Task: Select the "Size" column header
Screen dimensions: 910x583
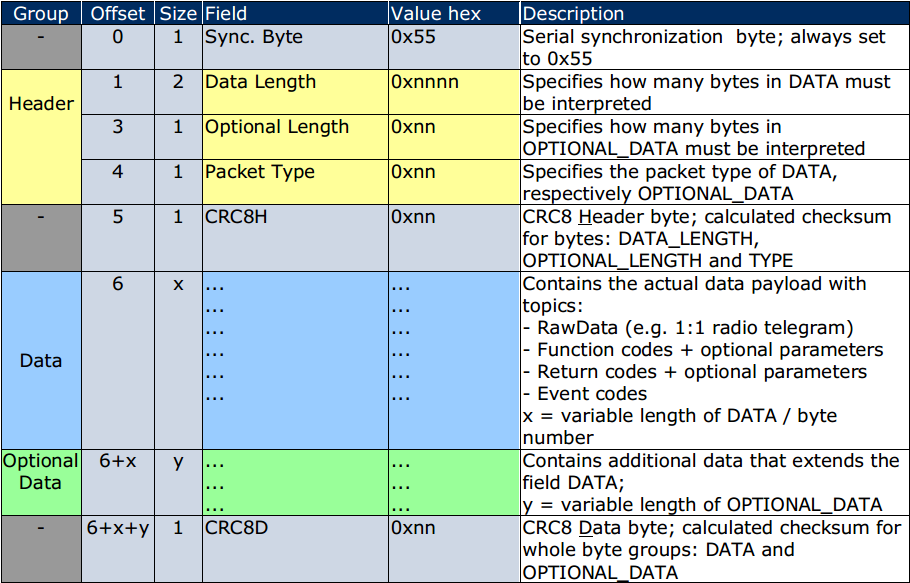Action: tap(178, 13)
